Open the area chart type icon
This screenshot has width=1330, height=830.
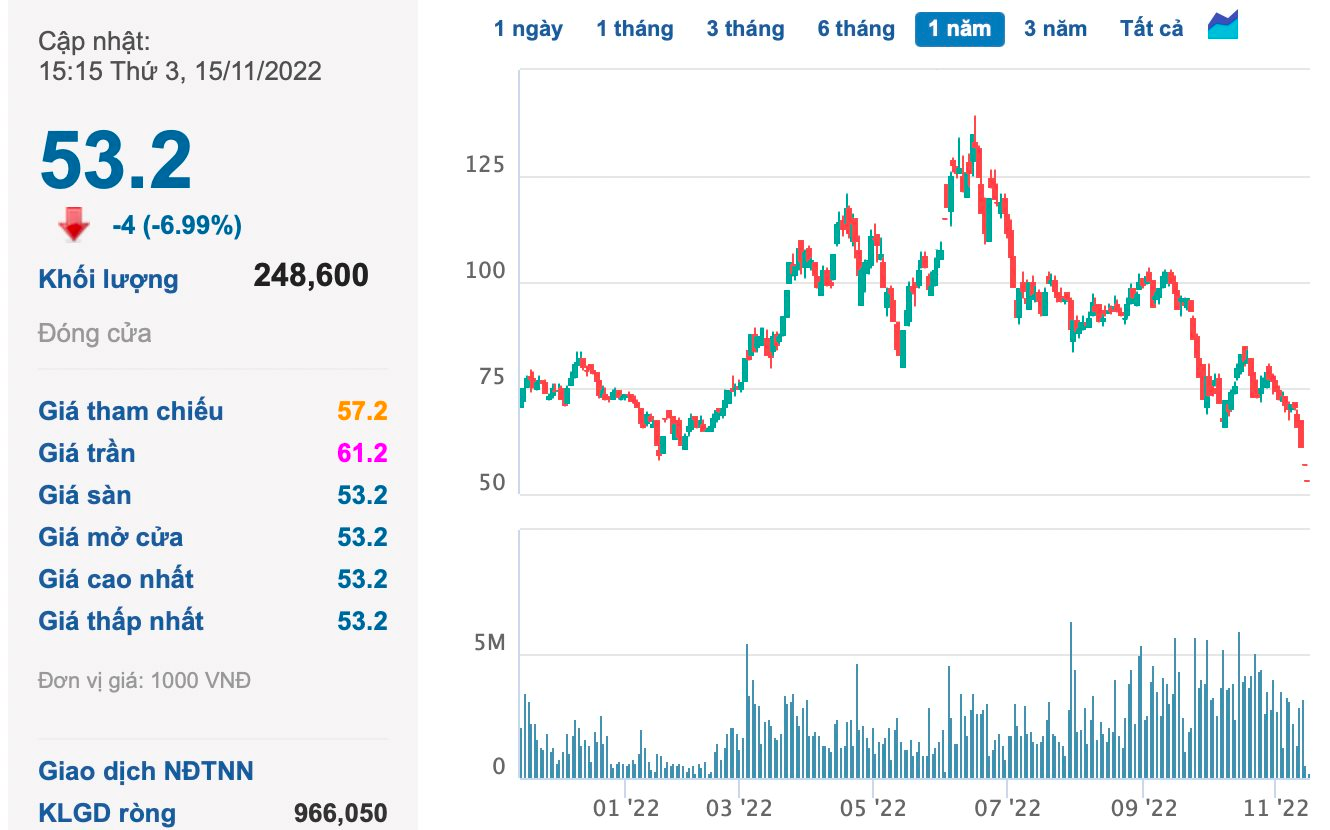coord(1223,27)
